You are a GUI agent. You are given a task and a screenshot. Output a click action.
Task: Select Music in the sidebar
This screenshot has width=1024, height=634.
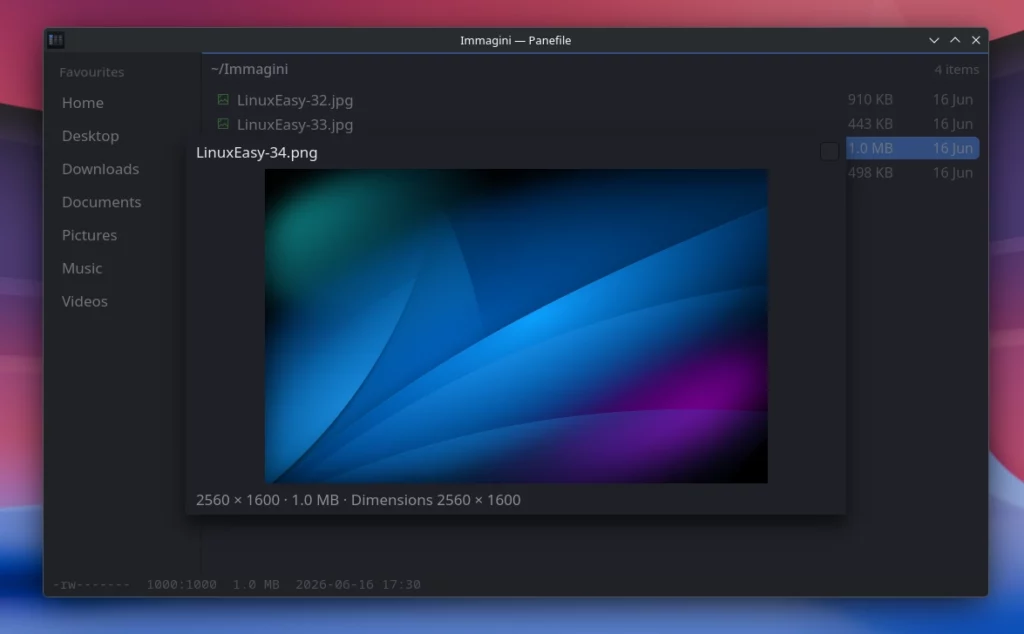[x=82, y=268]
